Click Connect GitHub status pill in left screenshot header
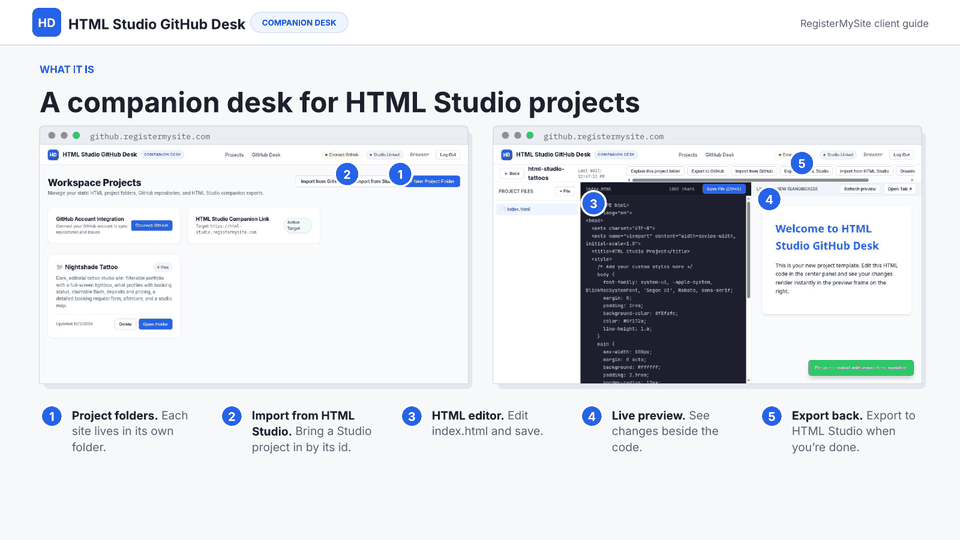Viewport: 960px width, 540px height. pyautogui.click(x=342, y=155)
